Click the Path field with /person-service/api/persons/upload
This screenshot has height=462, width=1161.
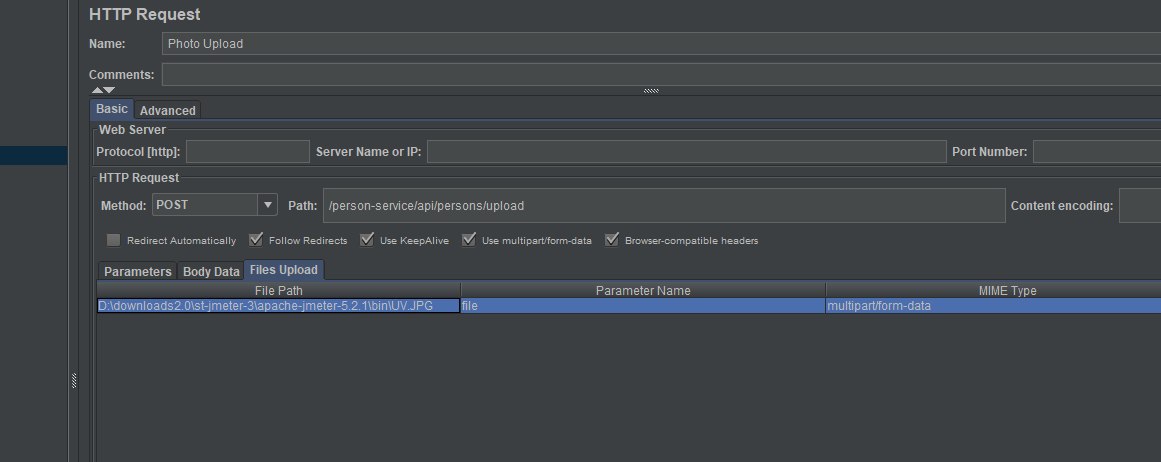click(x=664, y=206)
